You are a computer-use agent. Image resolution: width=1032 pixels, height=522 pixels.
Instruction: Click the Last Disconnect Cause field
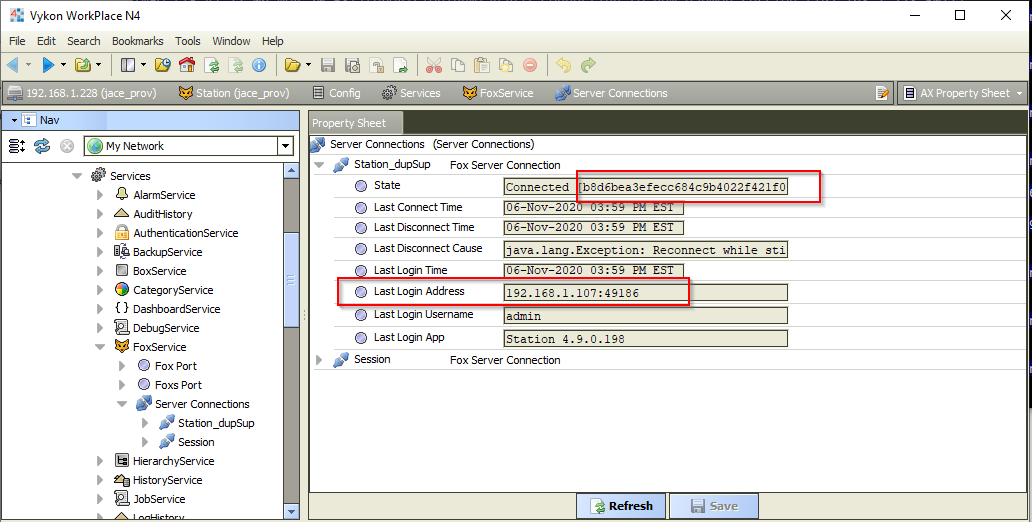click(646, 250)
